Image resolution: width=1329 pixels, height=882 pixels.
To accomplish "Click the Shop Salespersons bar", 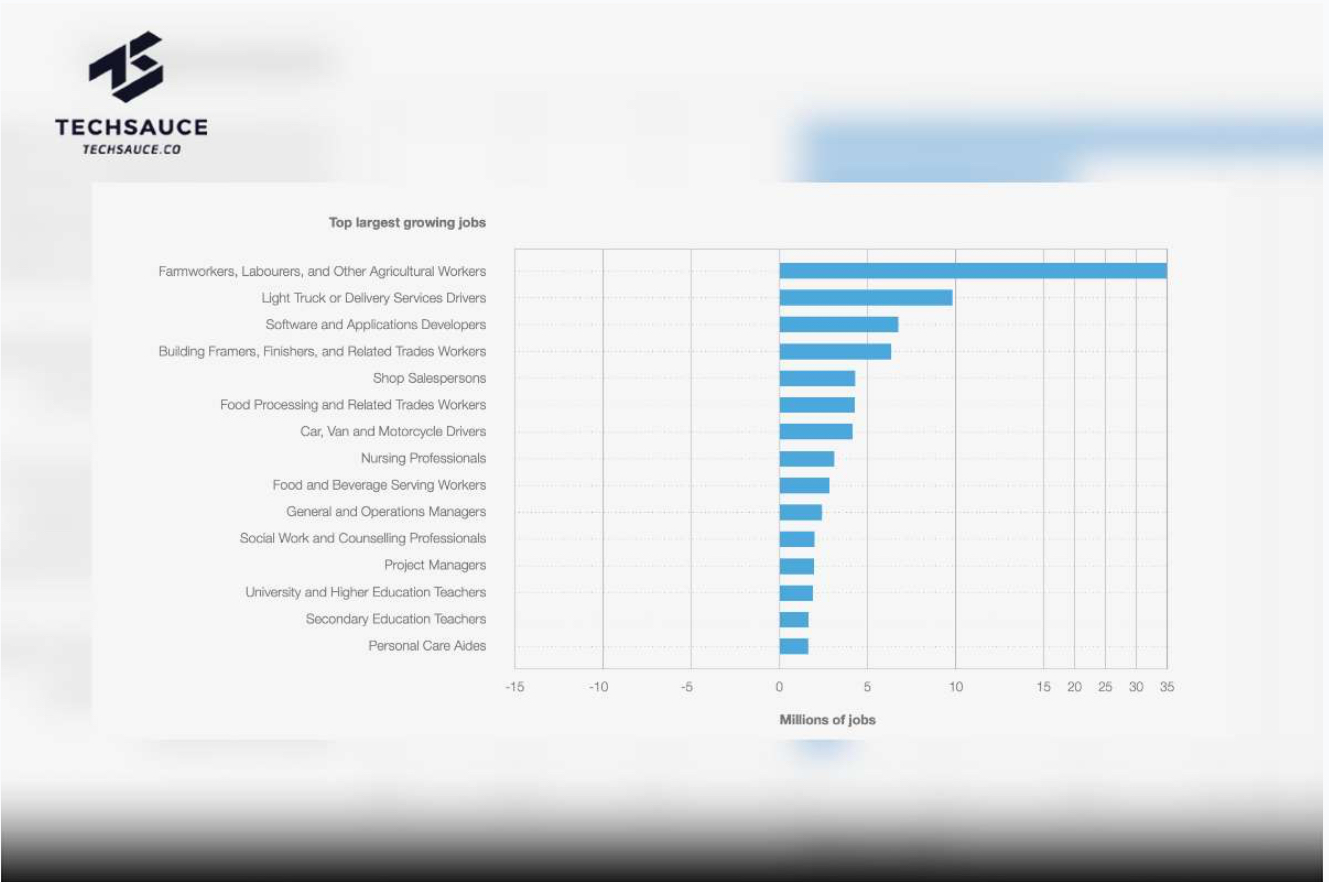I will point(816,378).
